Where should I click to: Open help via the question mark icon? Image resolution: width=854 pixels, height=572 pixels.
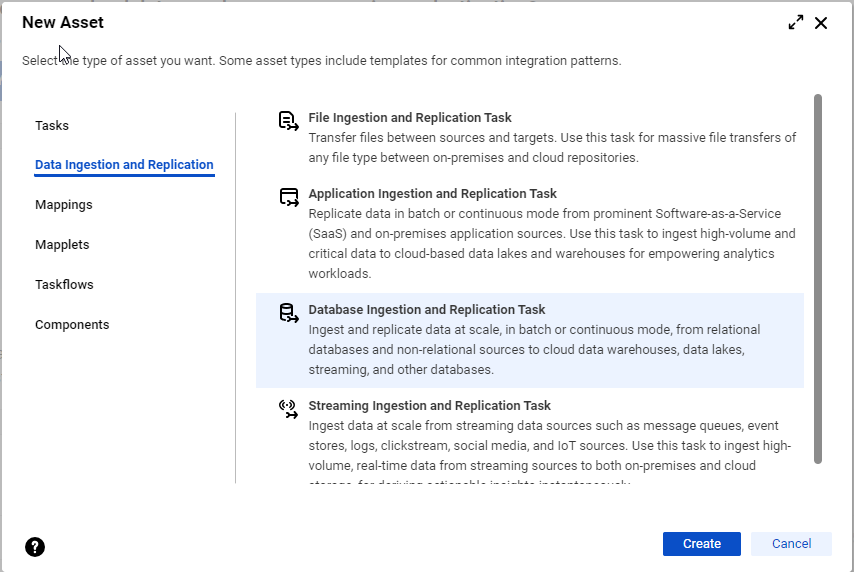click(35, 547)
